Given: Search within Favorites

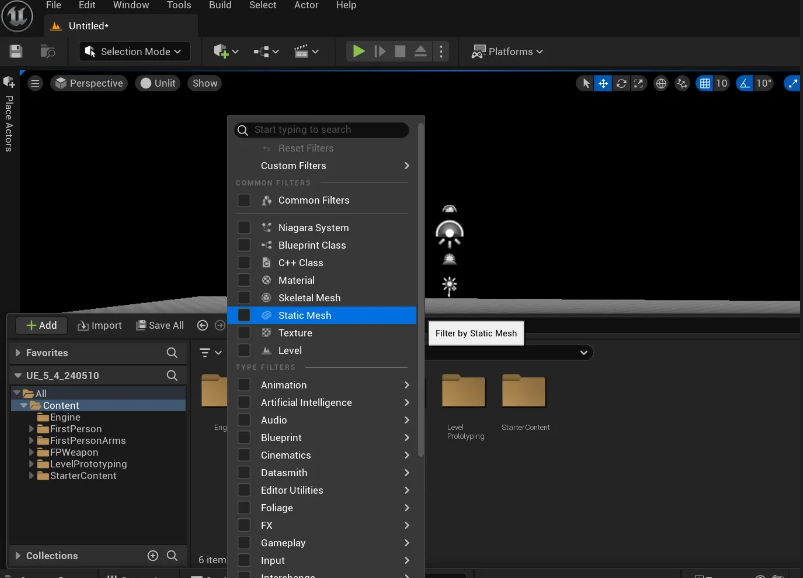Looking at the screenshot, I should pyautogui.click(x=172, y=353).
